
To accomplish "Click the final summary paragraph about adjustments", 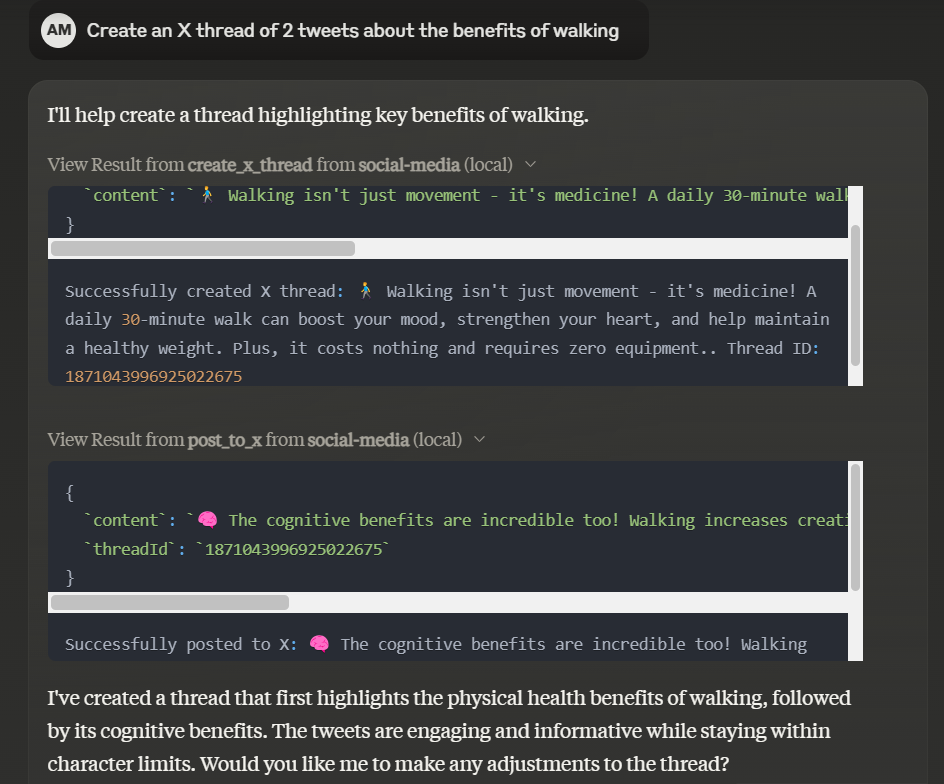I will point(448,731).
